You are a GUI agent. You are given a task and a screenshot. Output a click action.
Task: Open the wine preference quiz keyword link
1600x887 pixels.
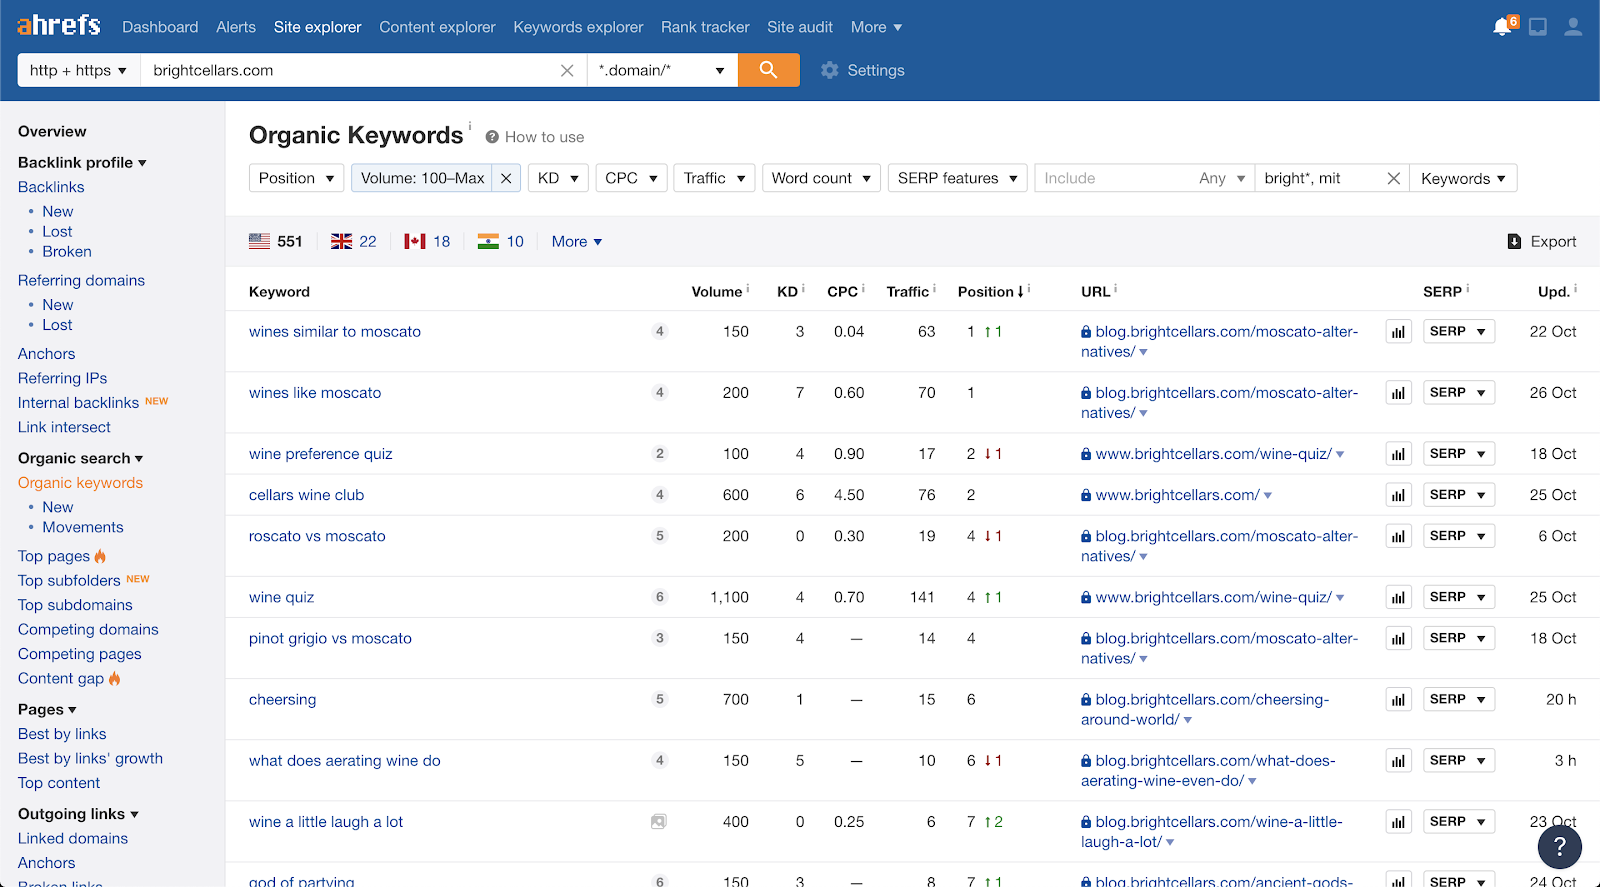pos(320,454)
